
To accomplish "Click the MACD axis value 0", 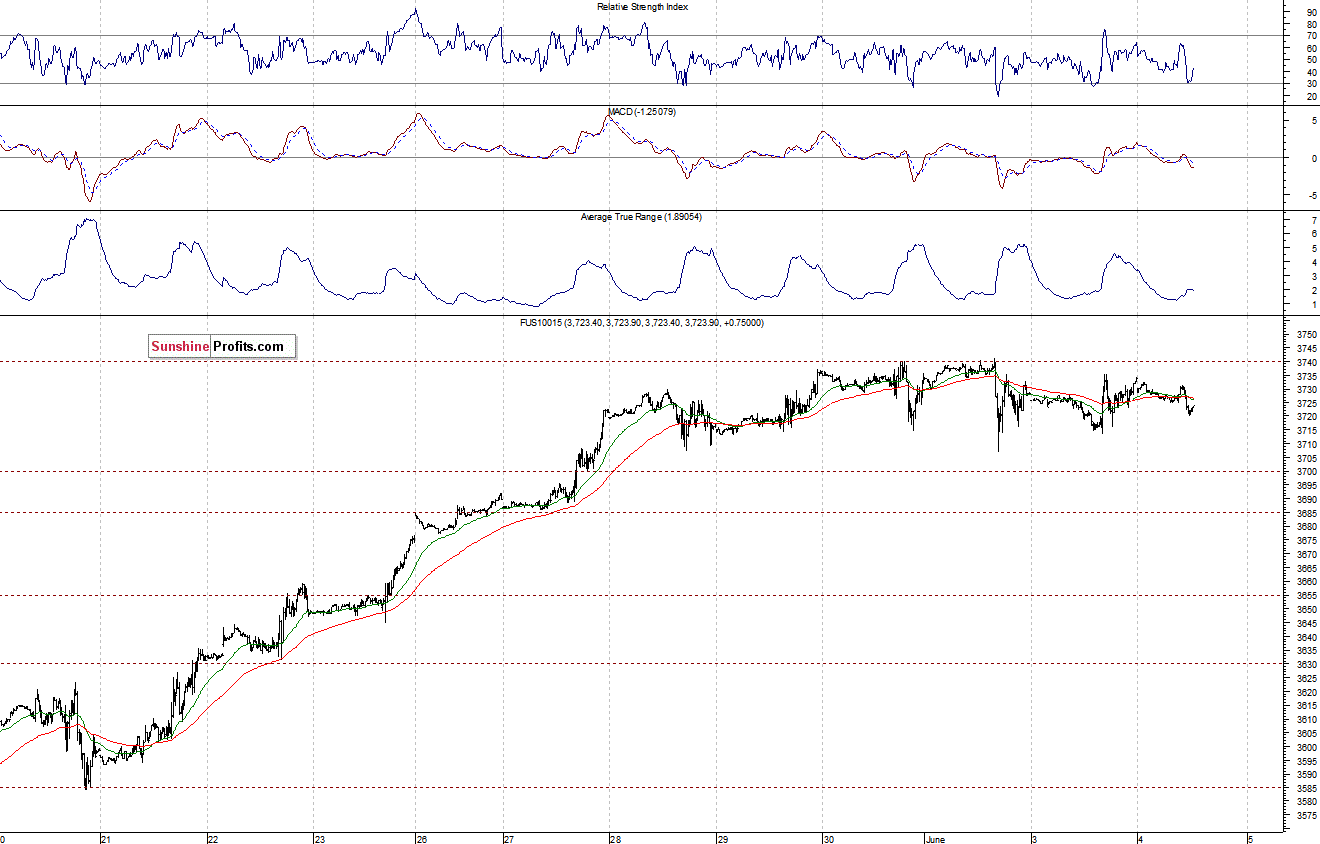I will (x=1312, y=159).
